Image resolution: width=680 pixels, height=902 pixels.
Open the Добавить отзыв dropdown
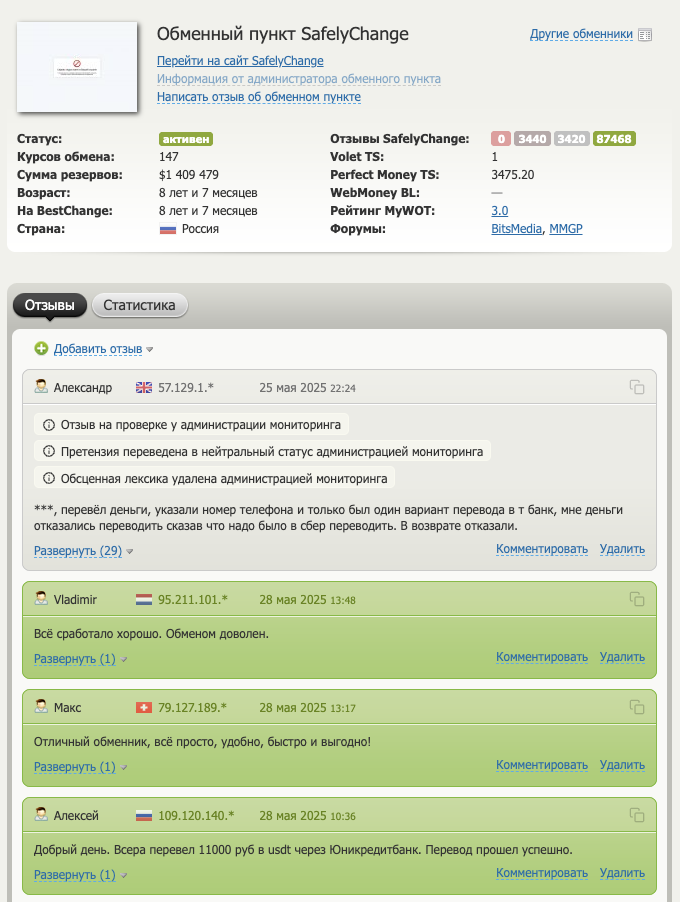(98, 349)
